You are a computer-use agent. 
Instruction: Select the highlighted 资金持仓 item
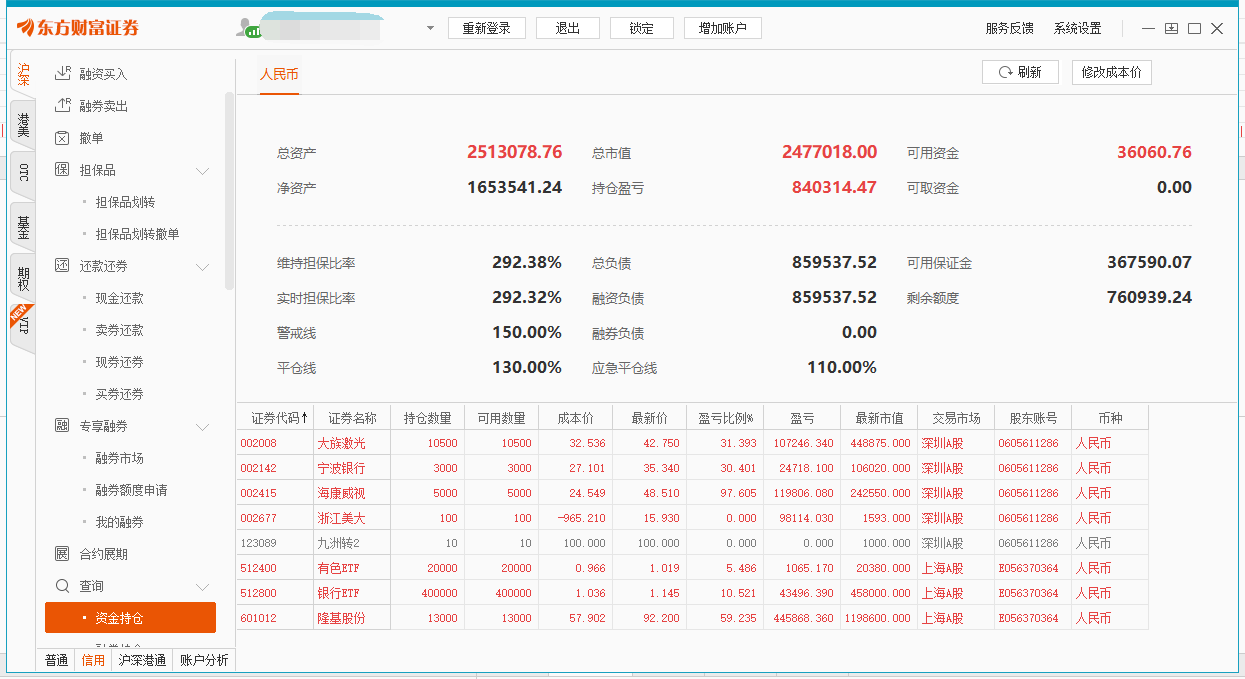click(x=130, y=617)
